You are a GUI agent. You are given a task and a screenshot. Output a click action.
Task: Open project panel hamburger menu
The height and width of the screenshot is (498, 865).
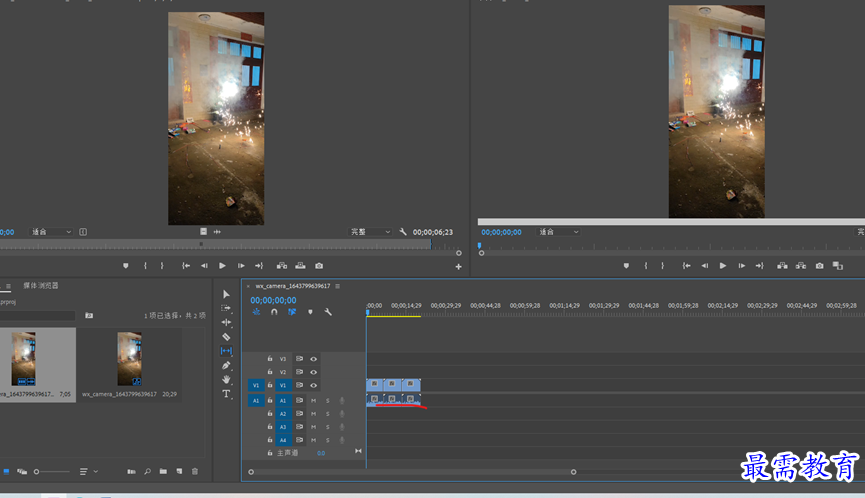click(x=8, y=286)
